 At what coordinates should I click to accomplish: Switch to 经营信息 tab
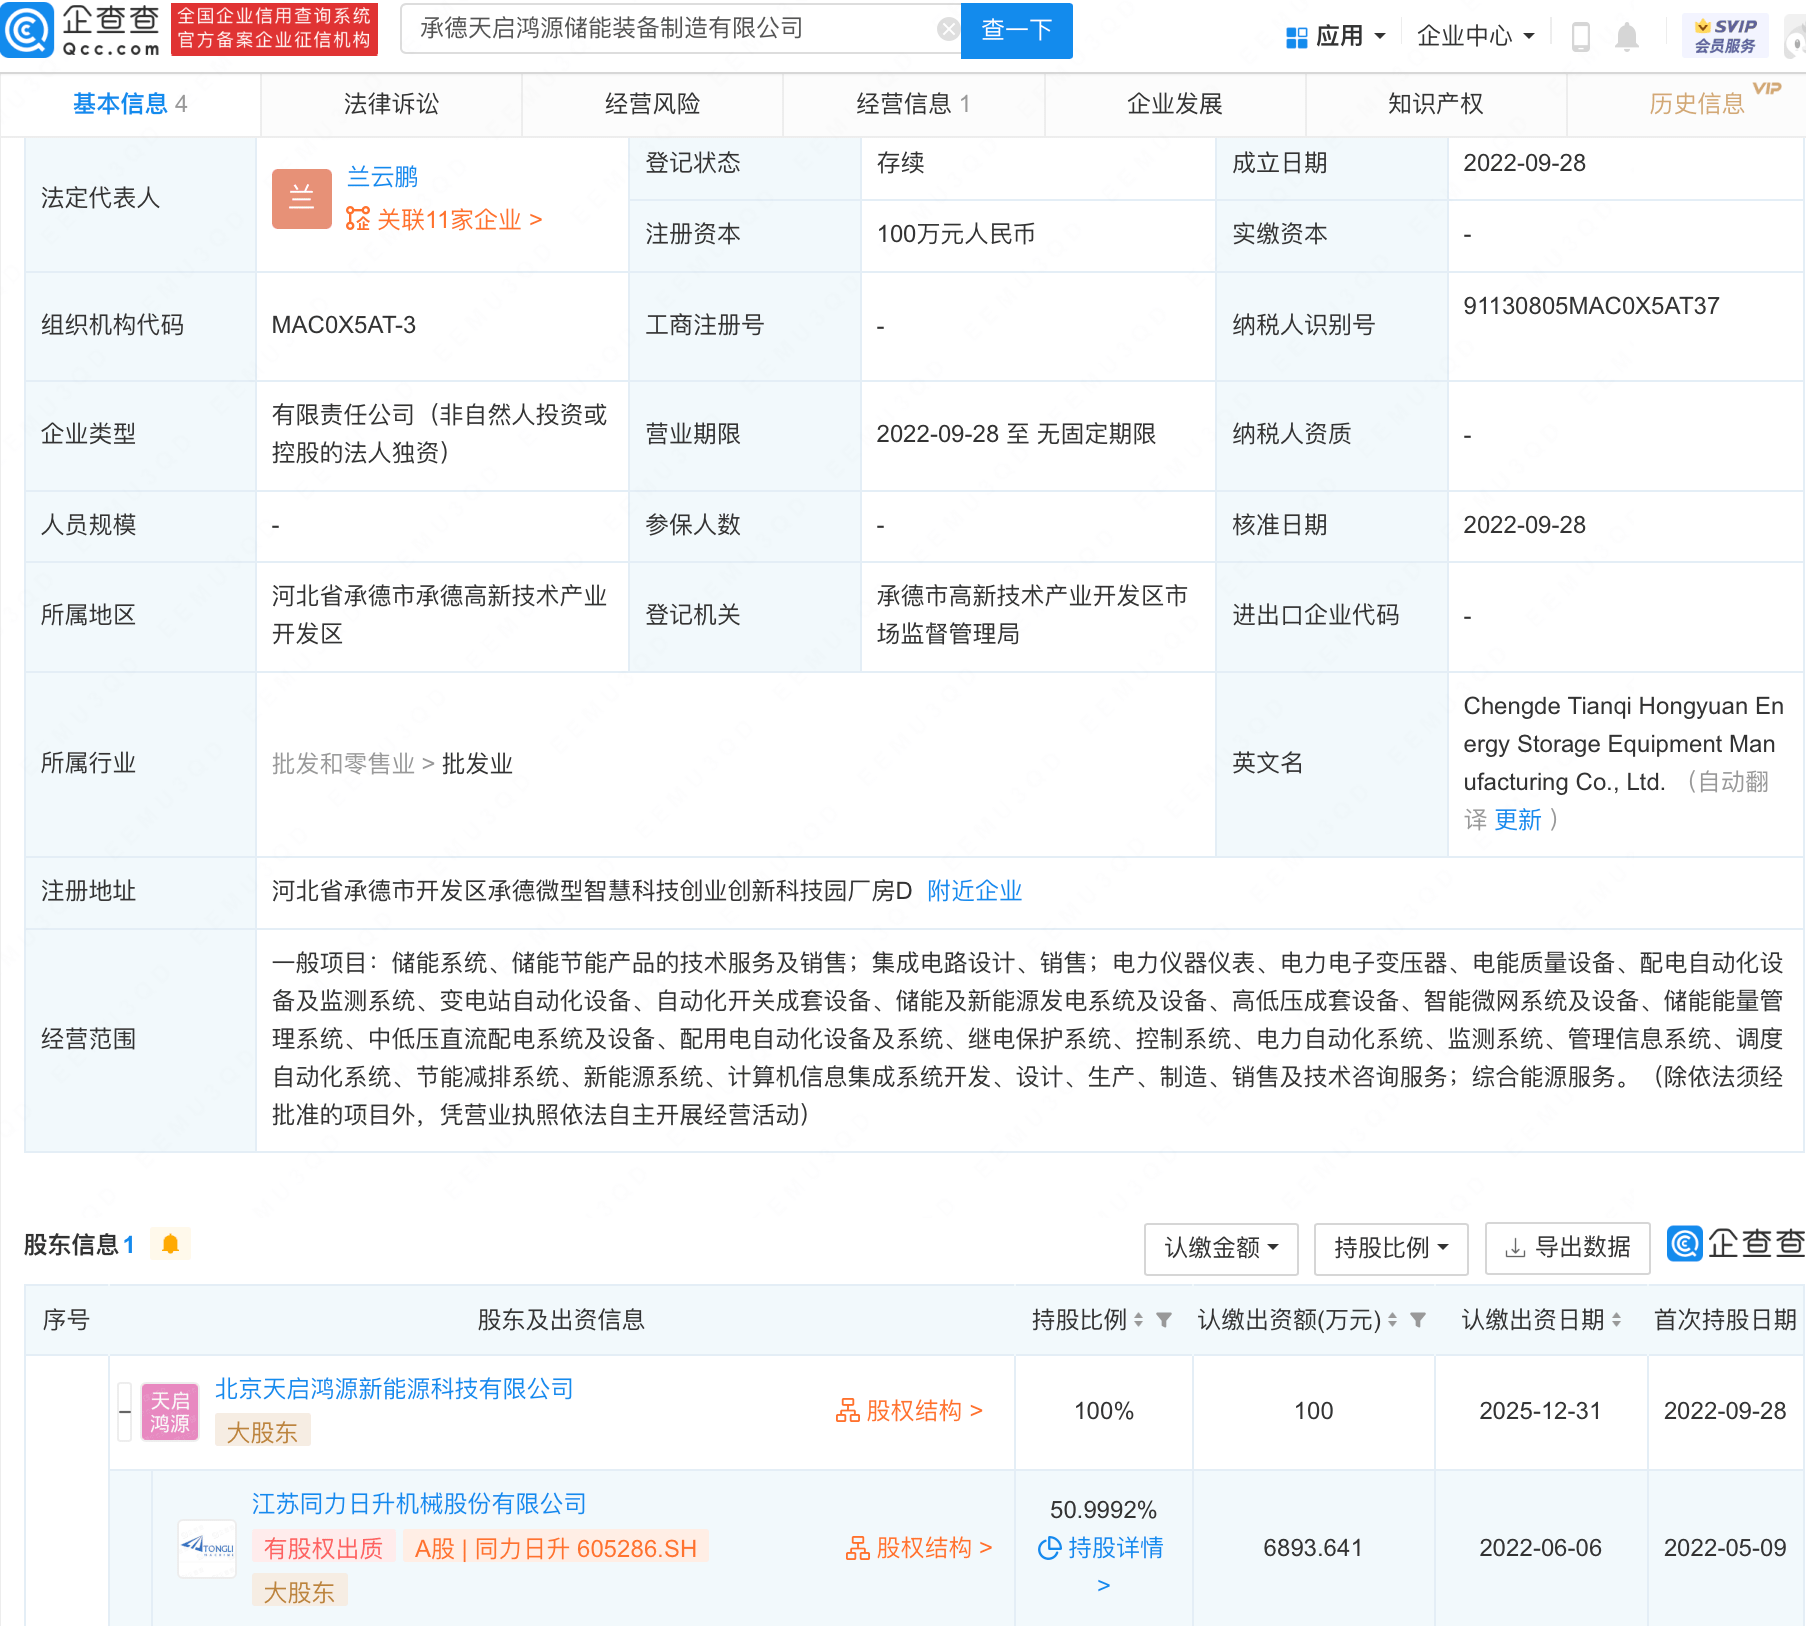point(913,104)
